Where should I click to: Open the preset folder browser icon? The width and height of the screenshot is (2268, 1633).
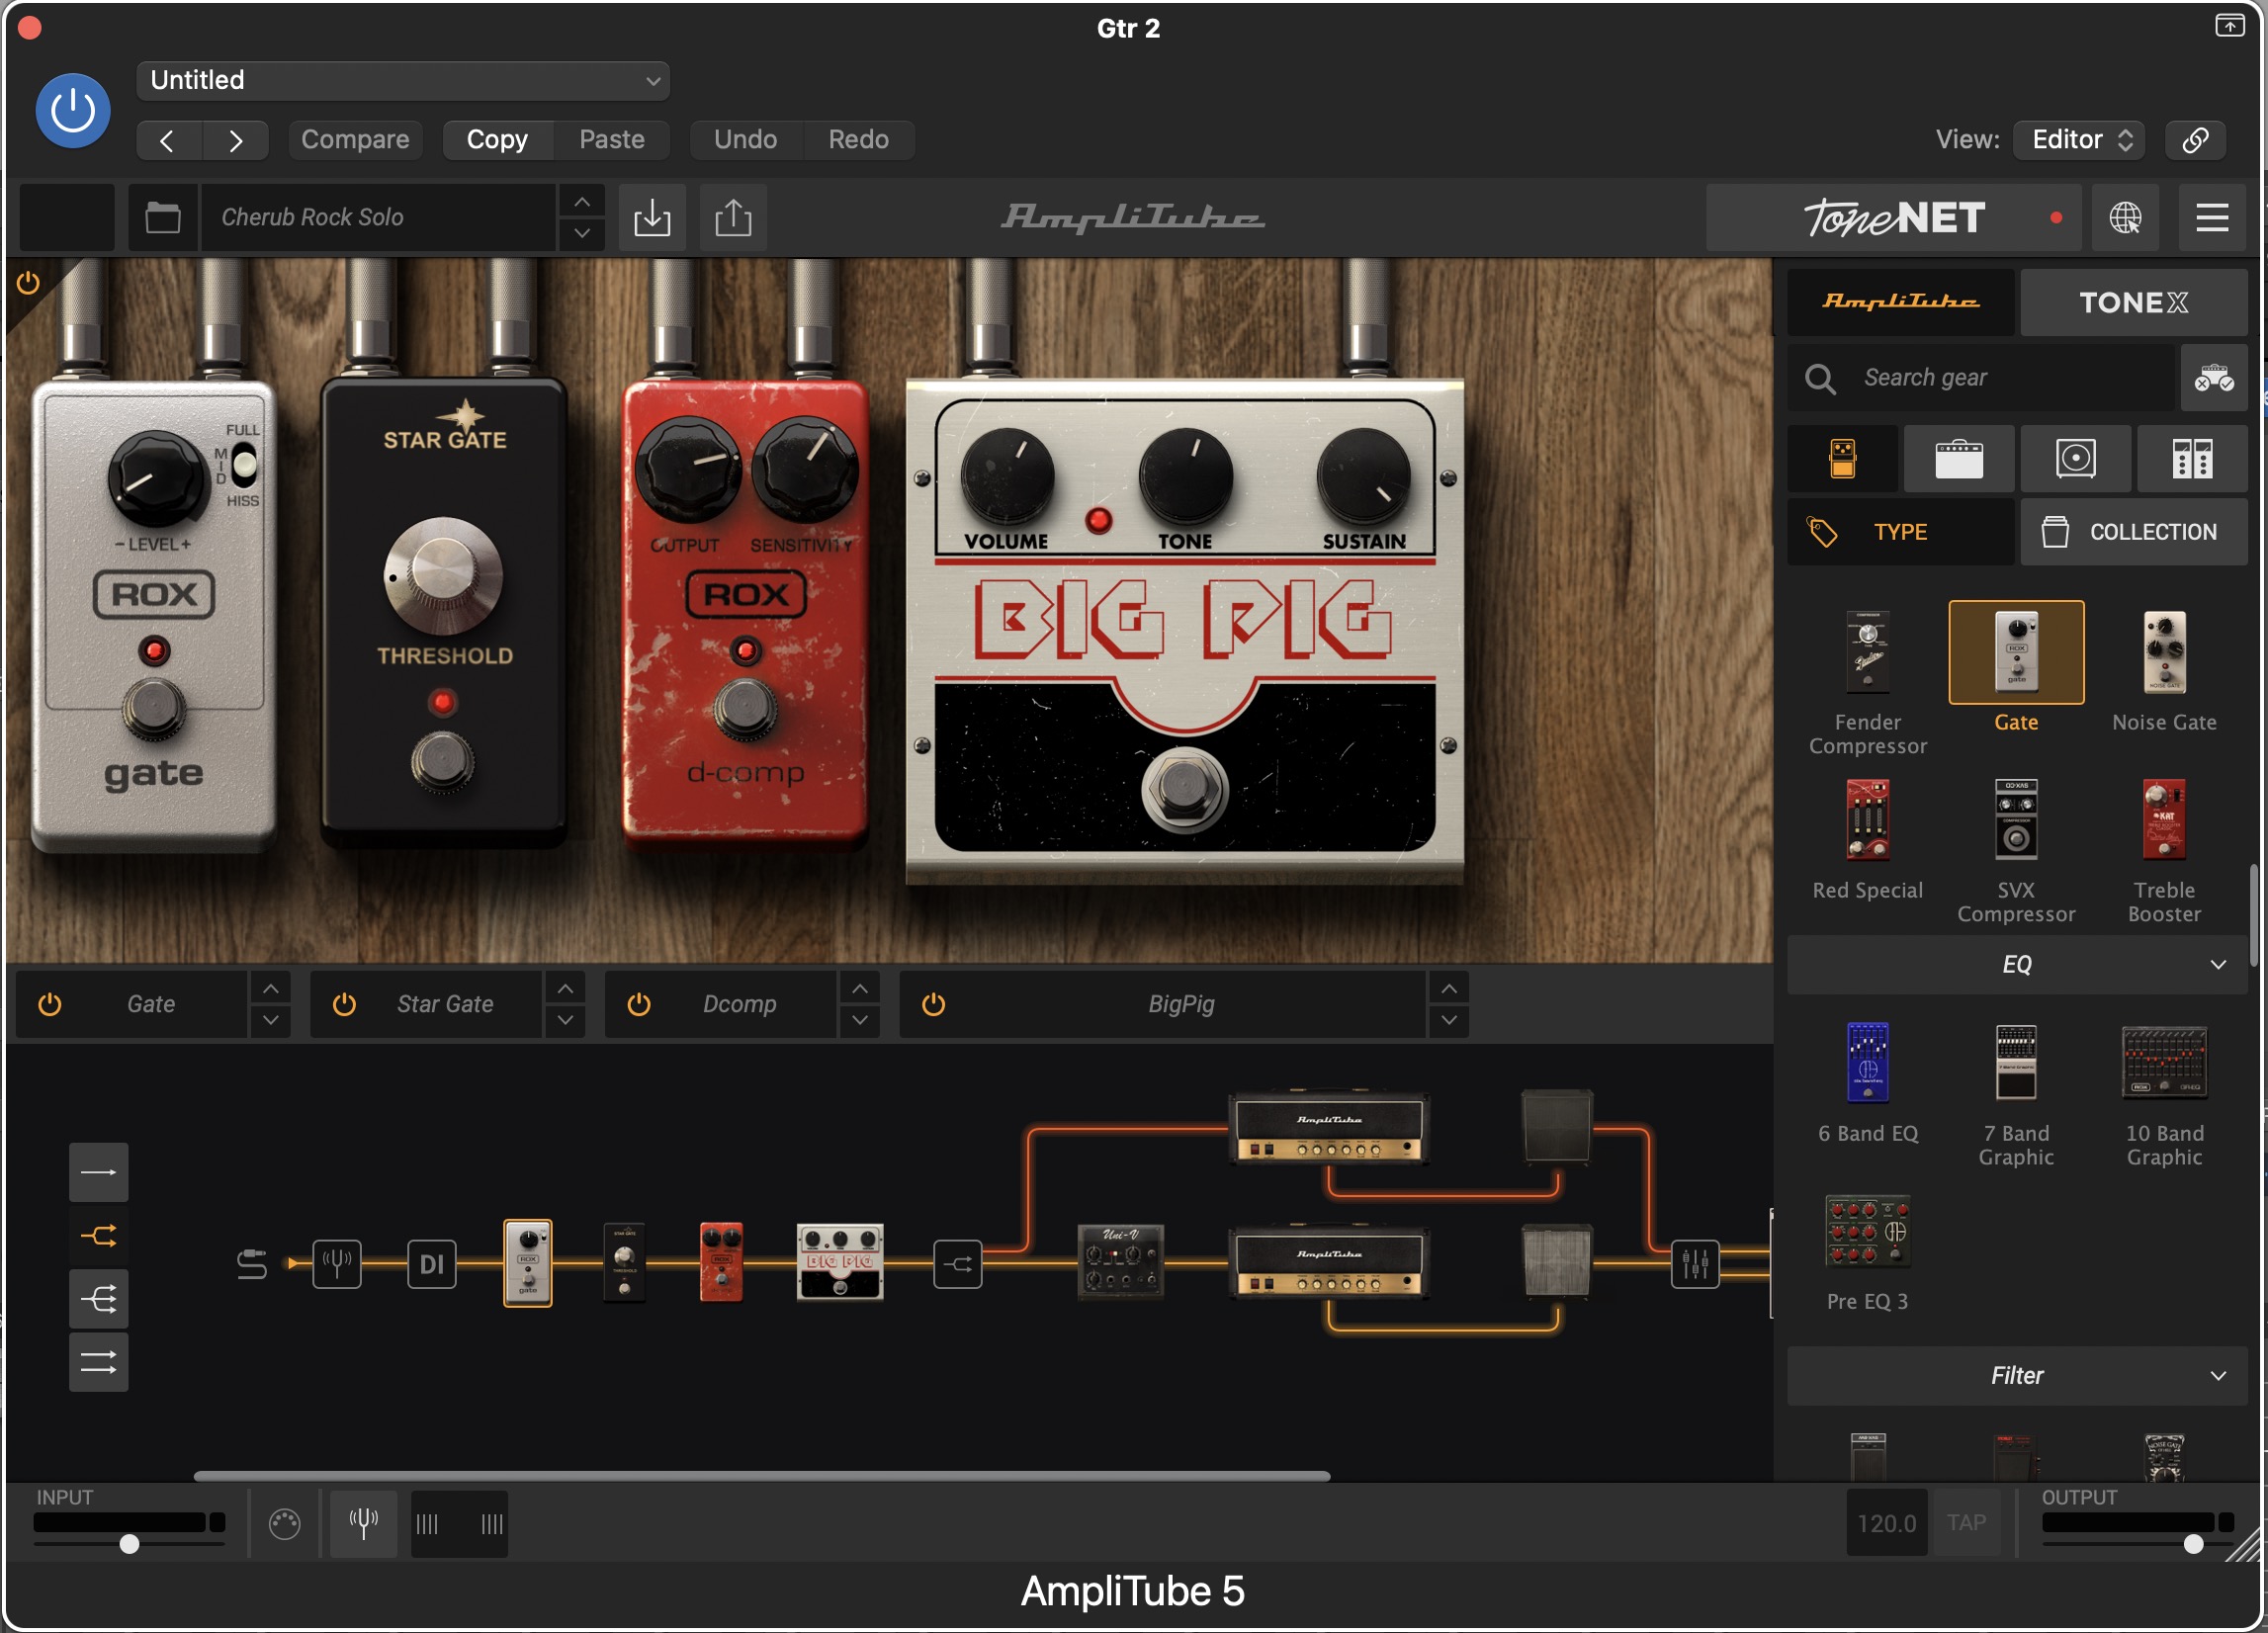[x=162, y=217]
